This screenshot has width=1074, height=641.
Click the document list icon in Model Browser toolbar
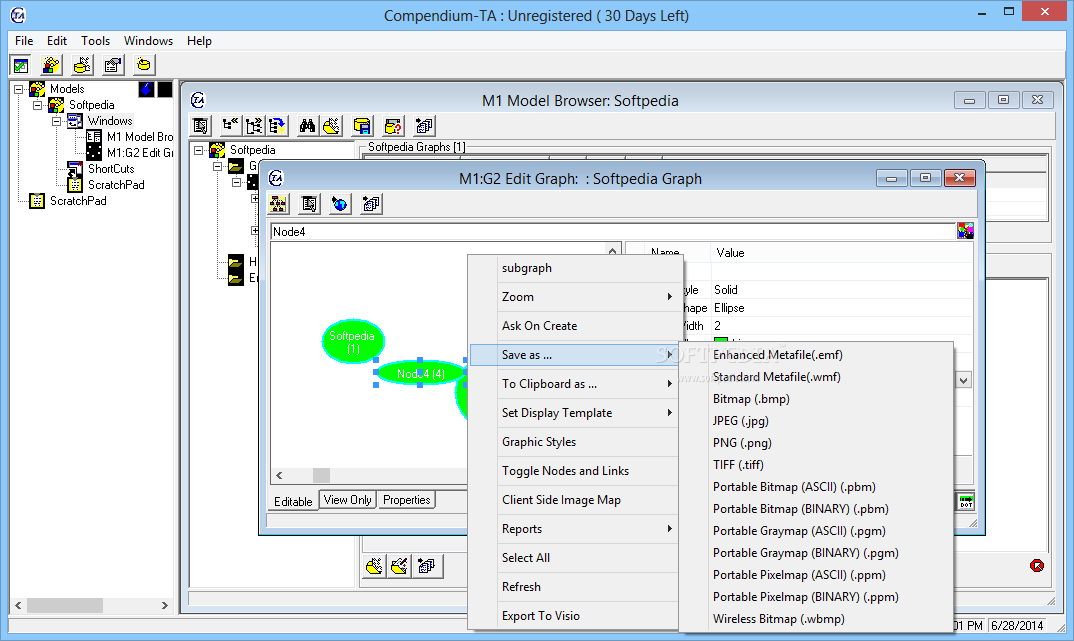[201, 126]
